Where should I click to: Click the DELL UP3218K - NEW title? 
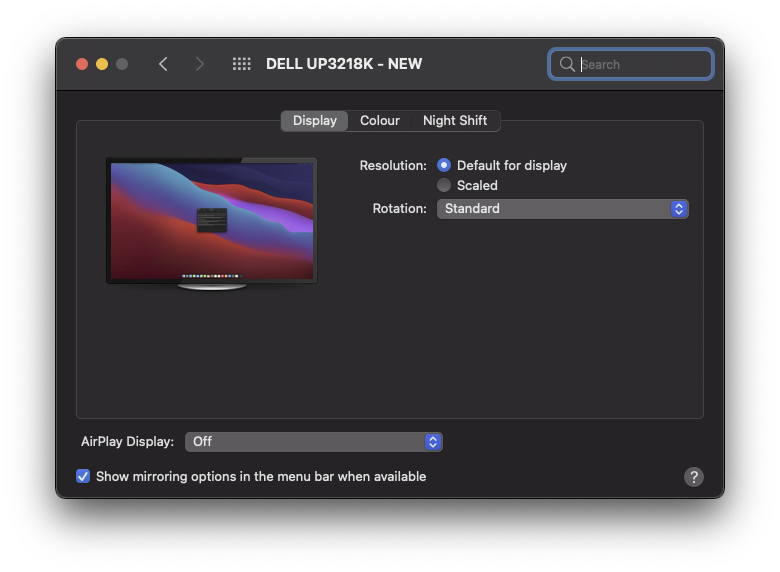[344, 64]
